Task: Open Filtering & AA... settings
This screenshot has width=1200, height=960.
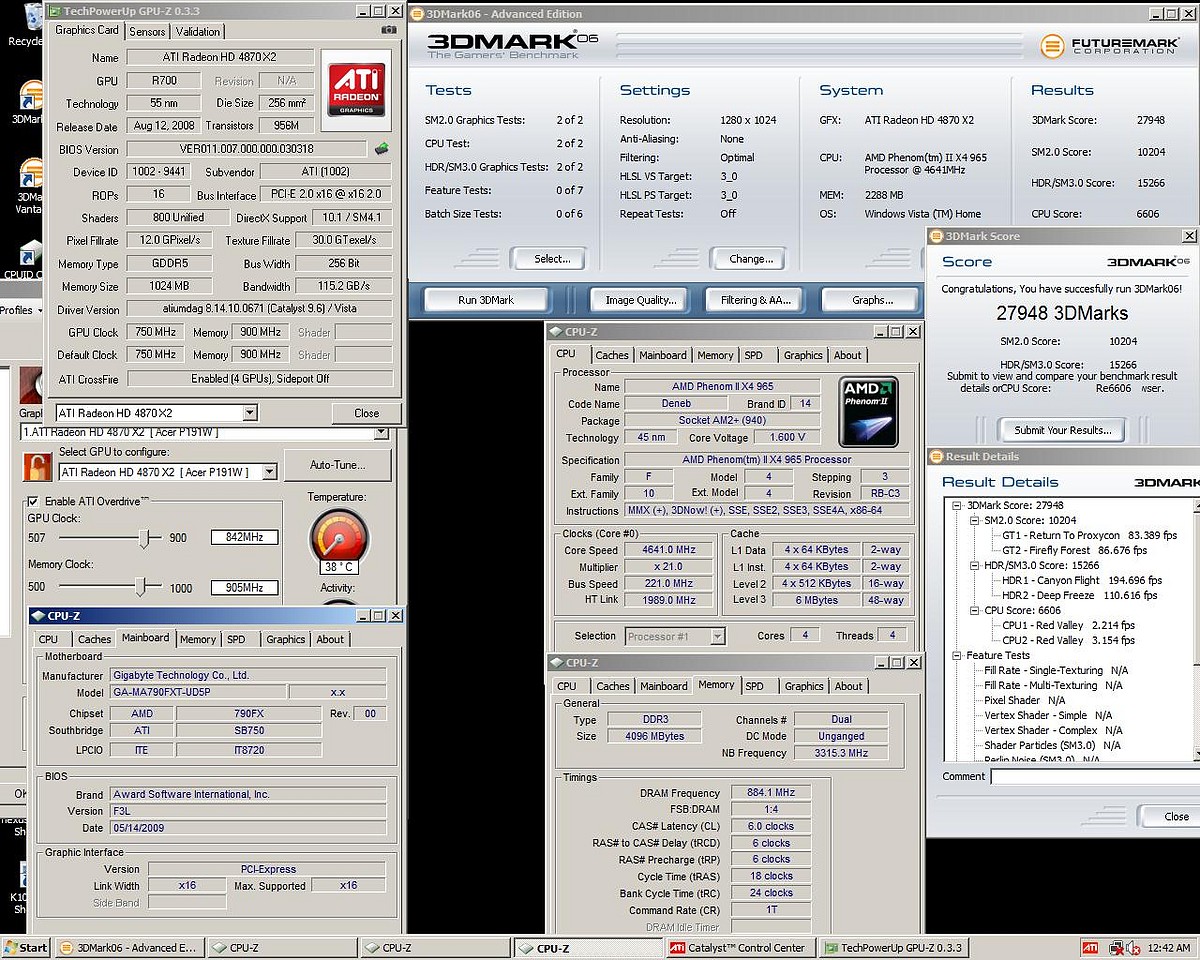Action: 756,300
